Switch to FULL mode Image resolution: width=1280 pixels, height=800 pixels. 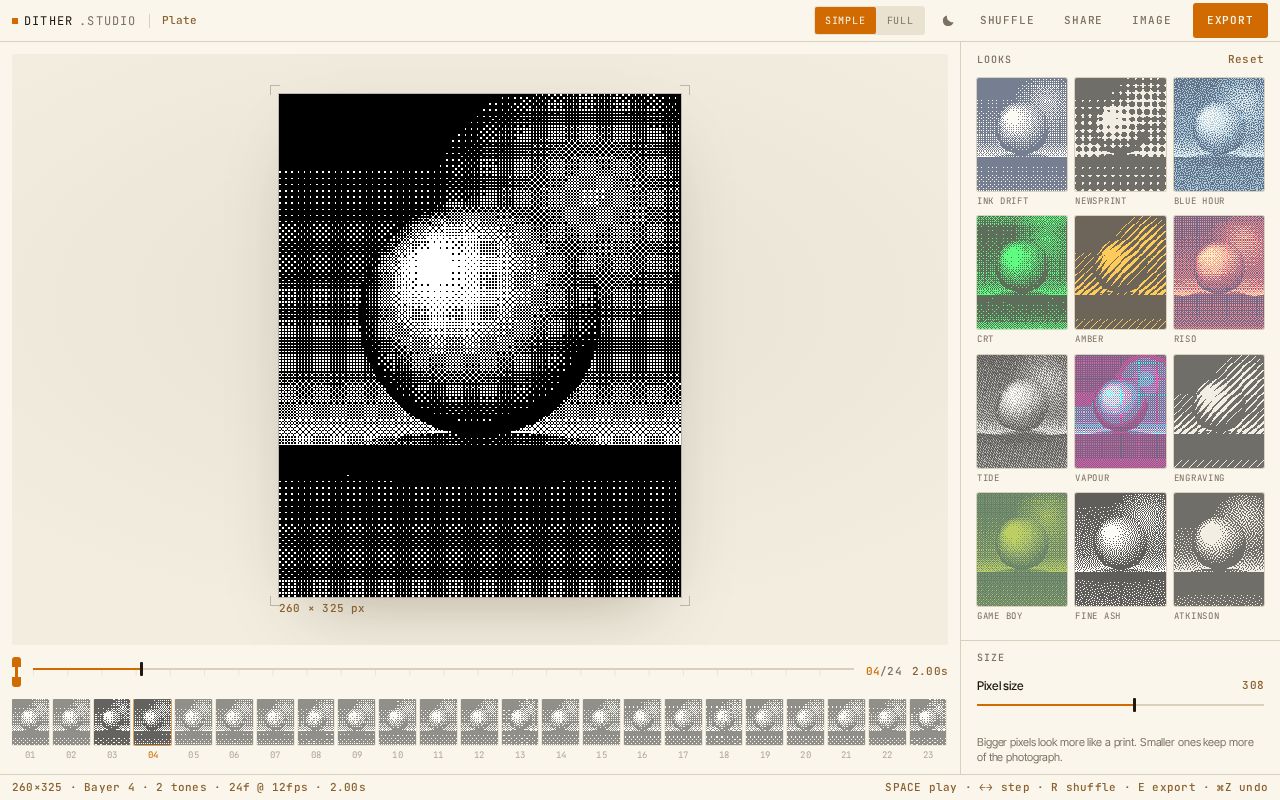(x=900, y=21)
